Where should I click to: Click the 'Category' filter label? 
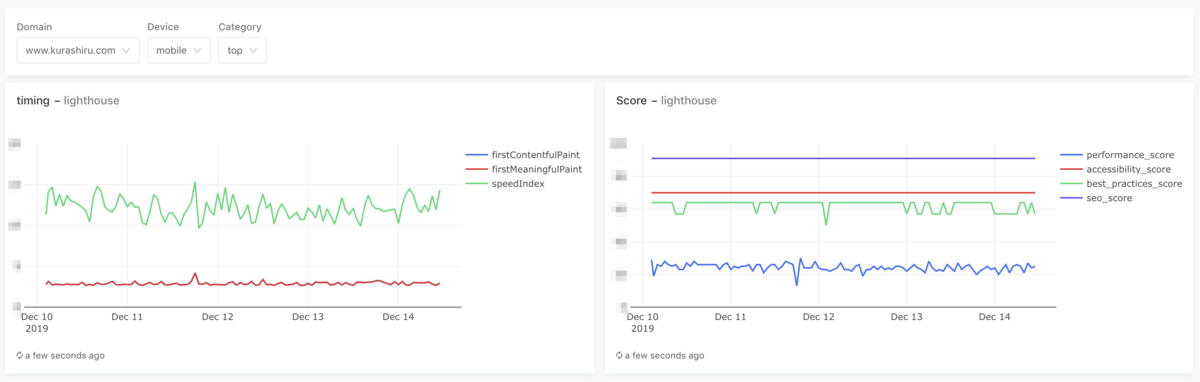[241, 26]
